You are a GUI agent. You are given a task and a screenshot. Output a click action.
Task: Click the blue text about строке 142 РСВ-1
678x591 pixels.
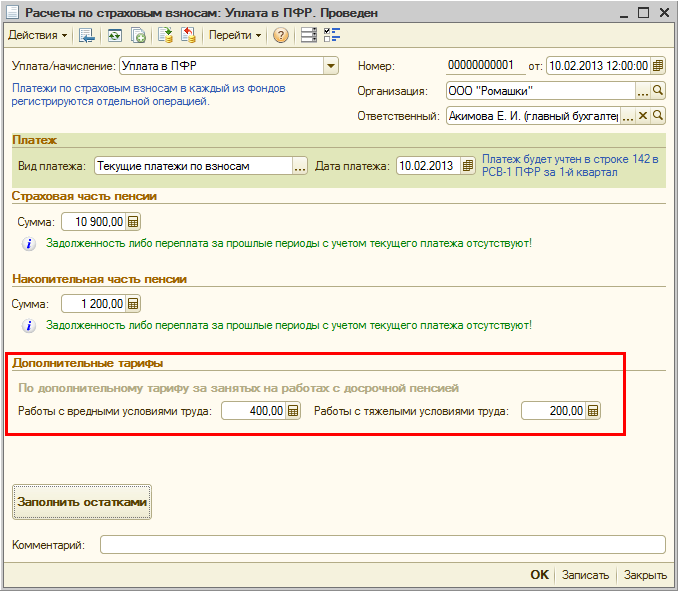pos(570,166)
